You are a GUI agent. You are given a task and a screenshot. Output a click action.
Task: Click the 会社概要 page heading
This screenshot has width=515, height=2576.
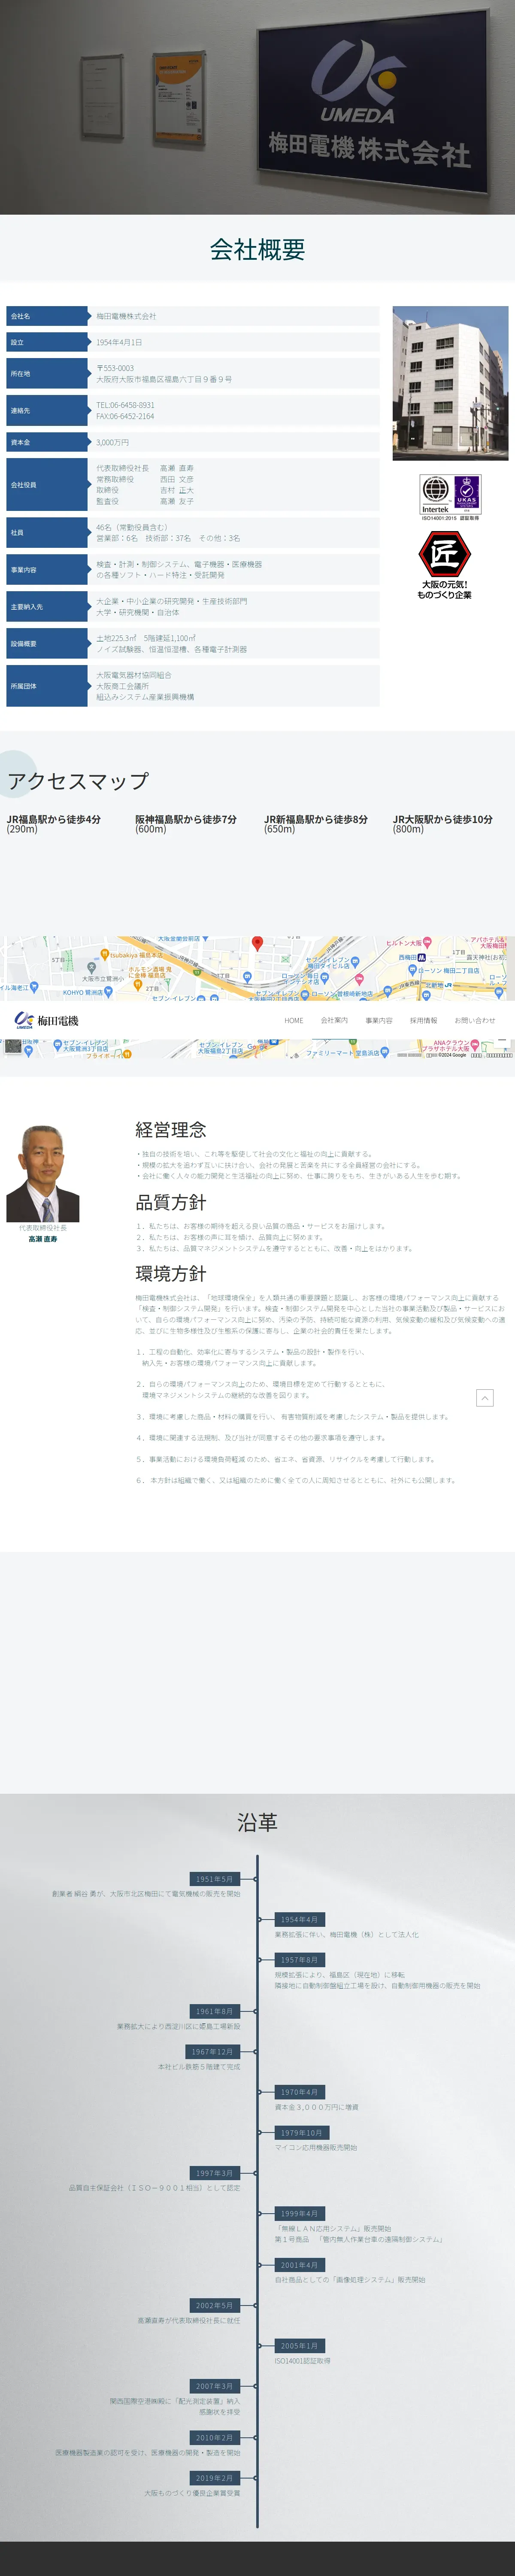[x=257, y=249]
